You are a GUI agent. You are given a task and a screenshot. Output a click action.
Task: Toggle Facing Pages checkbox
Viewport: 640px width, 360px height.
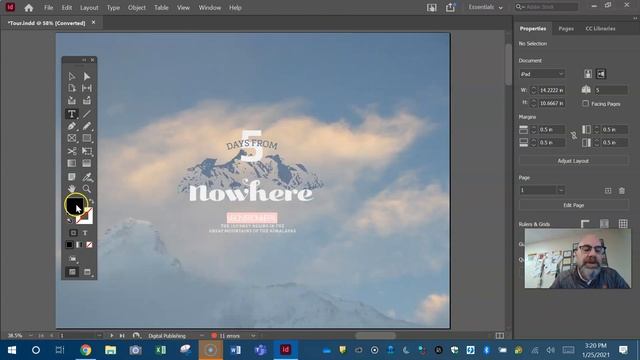(x=586, y=103)
